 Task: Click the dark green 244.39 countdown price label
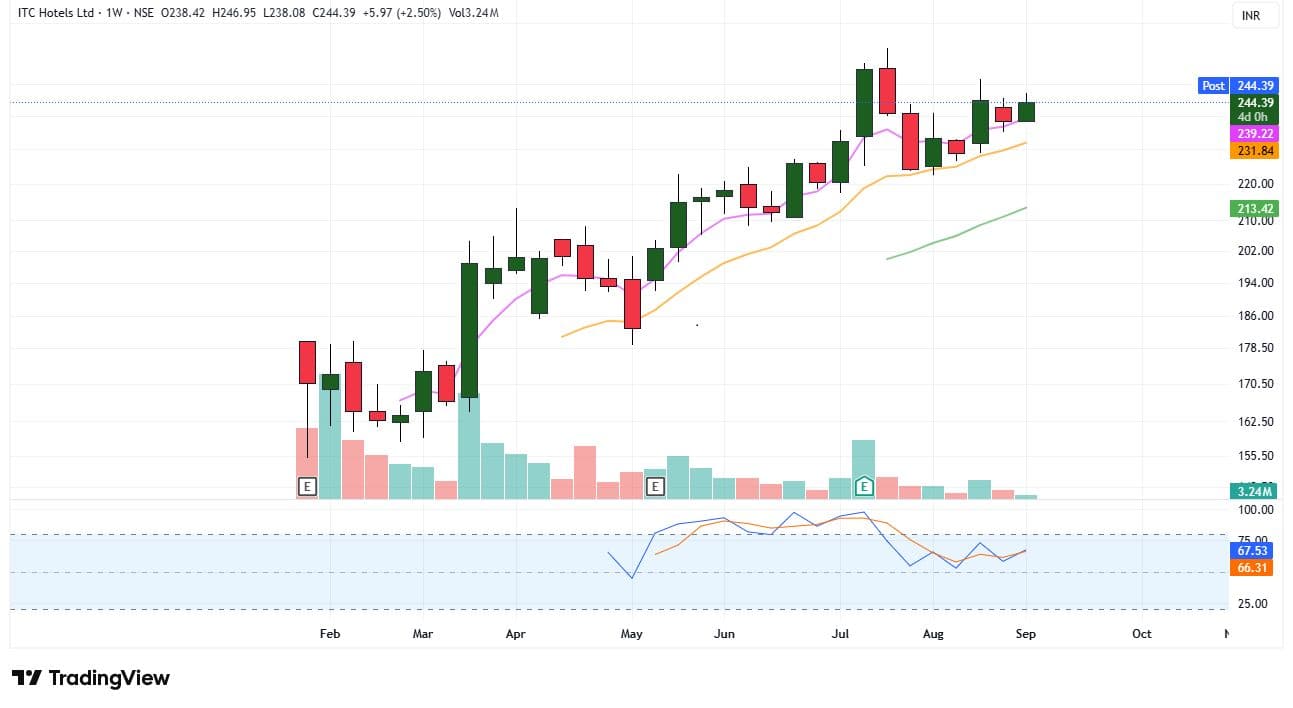click(1254, 103)
